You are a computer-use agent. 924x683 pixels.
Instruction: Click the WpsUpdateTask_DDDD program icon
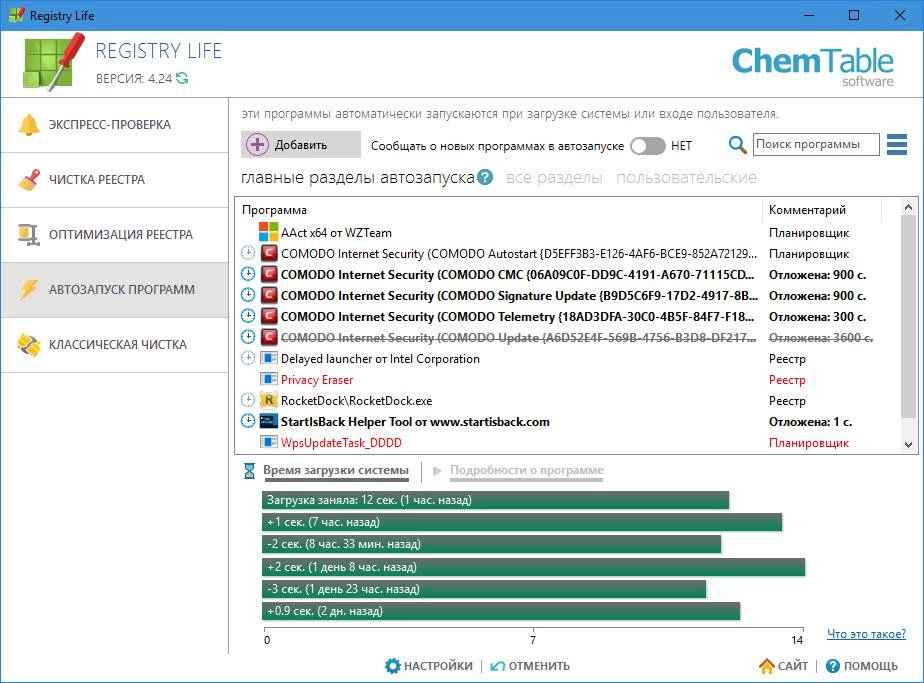pyautogui.click(x=269, y=442)
